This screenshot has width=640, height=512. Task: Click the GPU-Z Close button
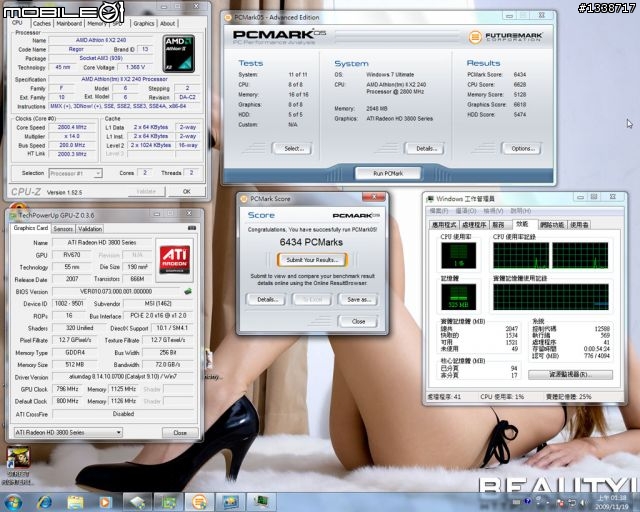180,432
